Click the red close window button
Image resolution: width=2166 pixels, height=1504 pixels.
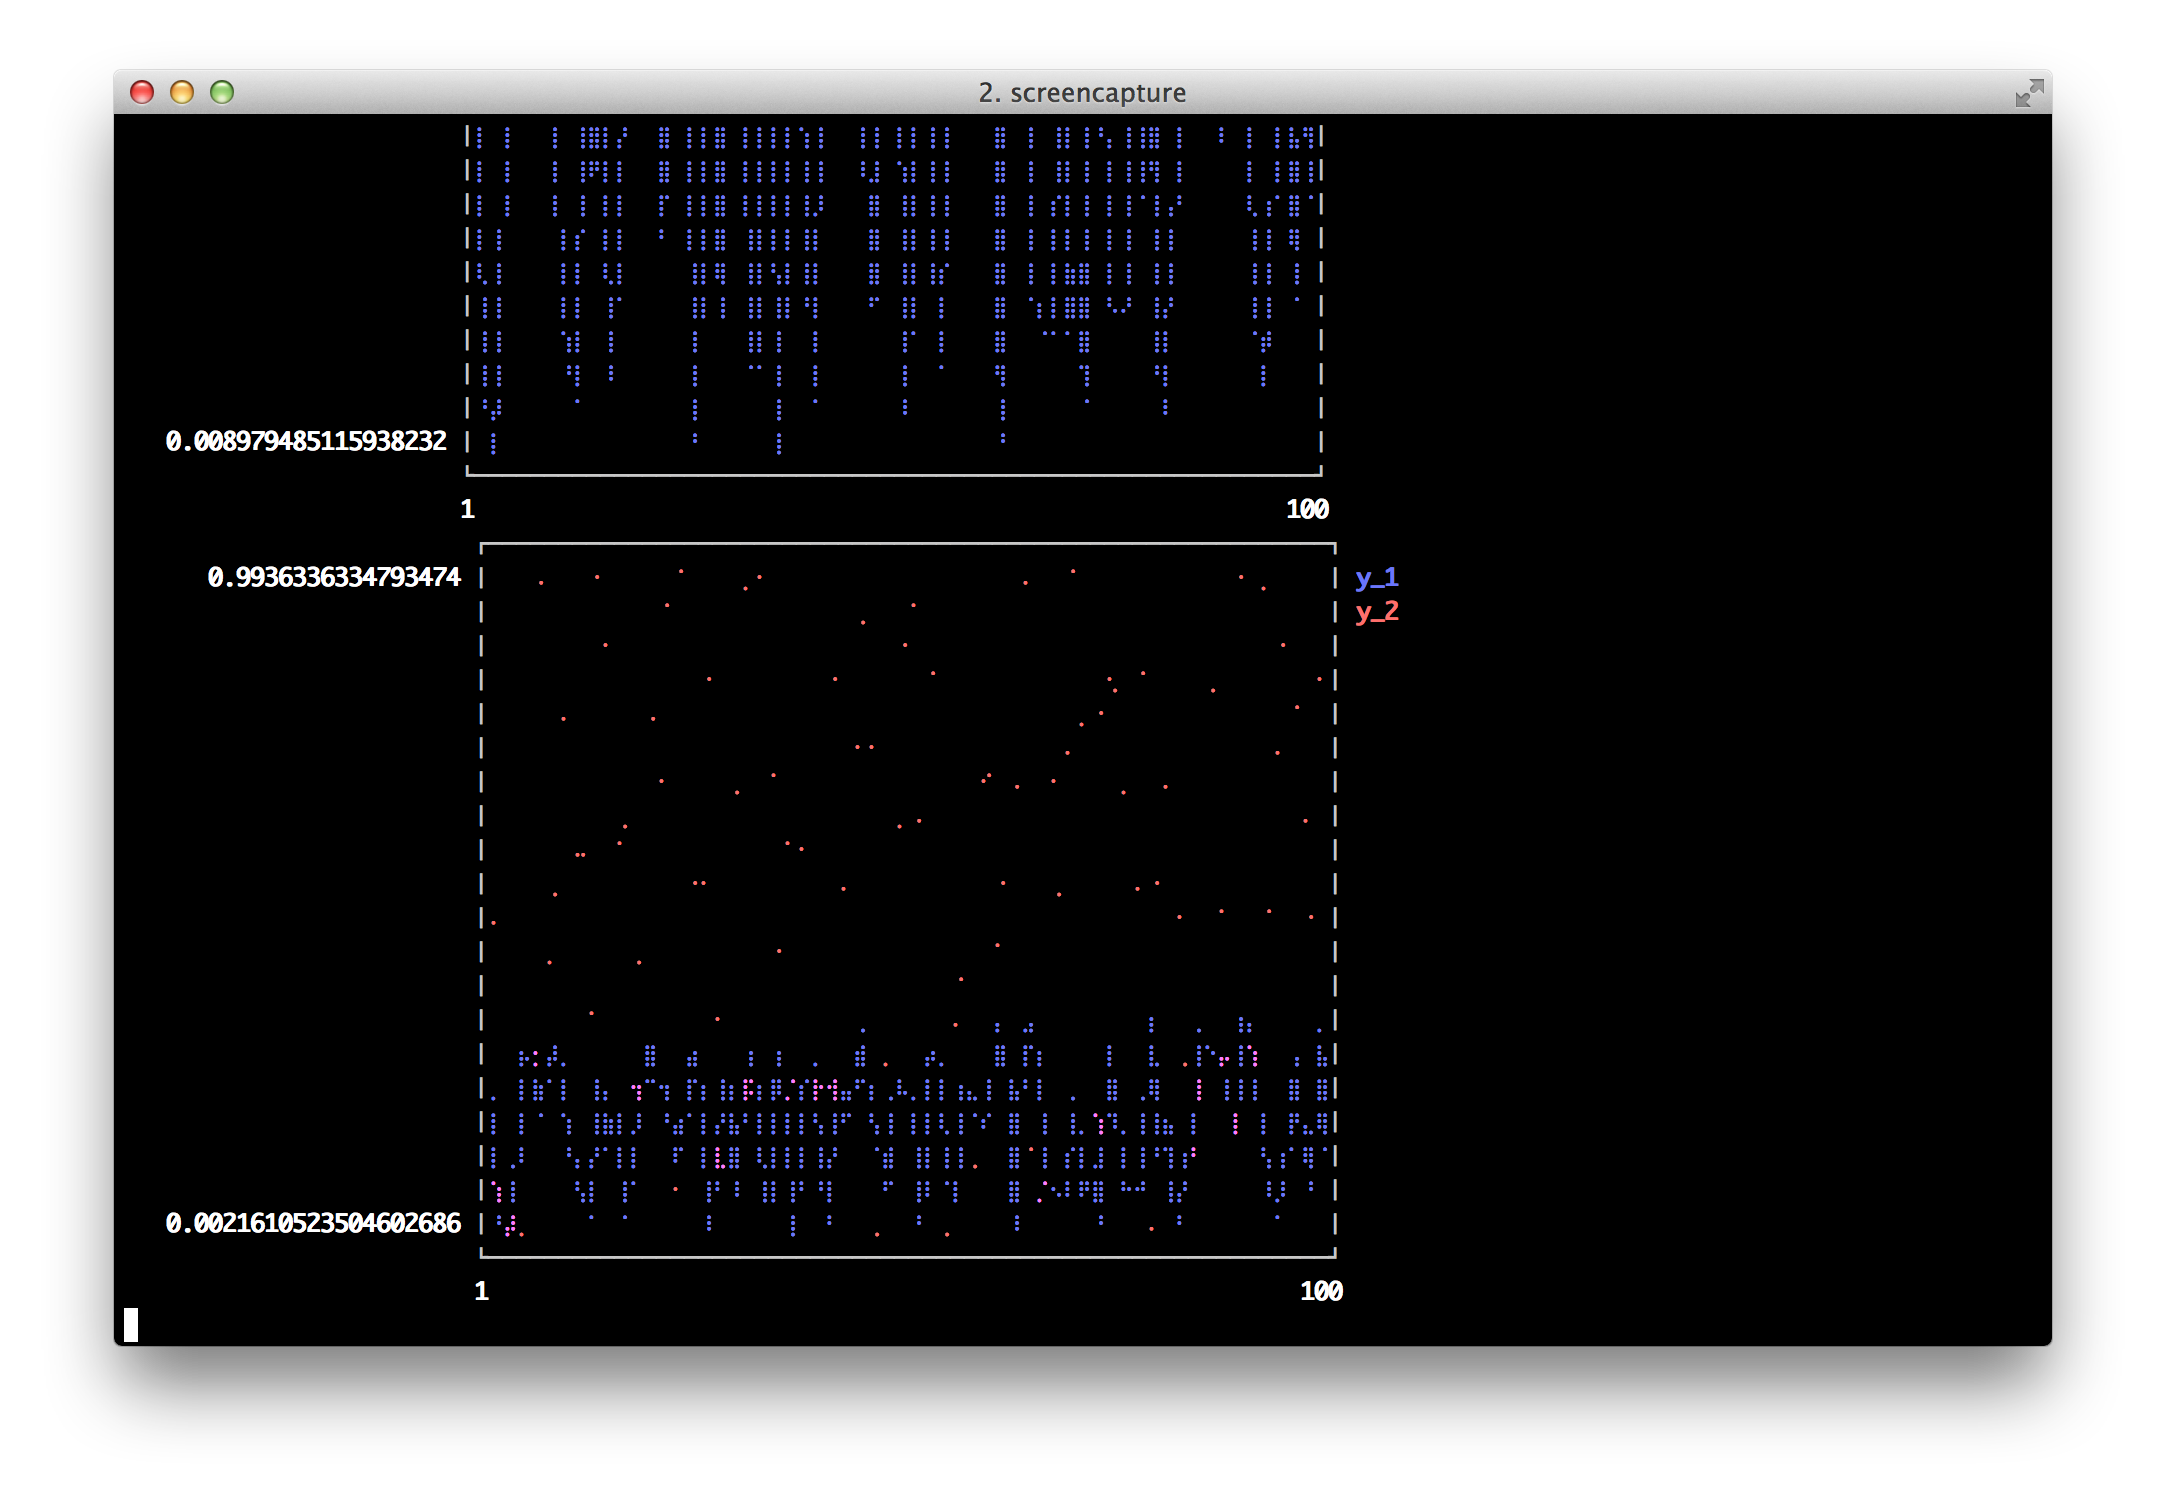coord(142,93)
